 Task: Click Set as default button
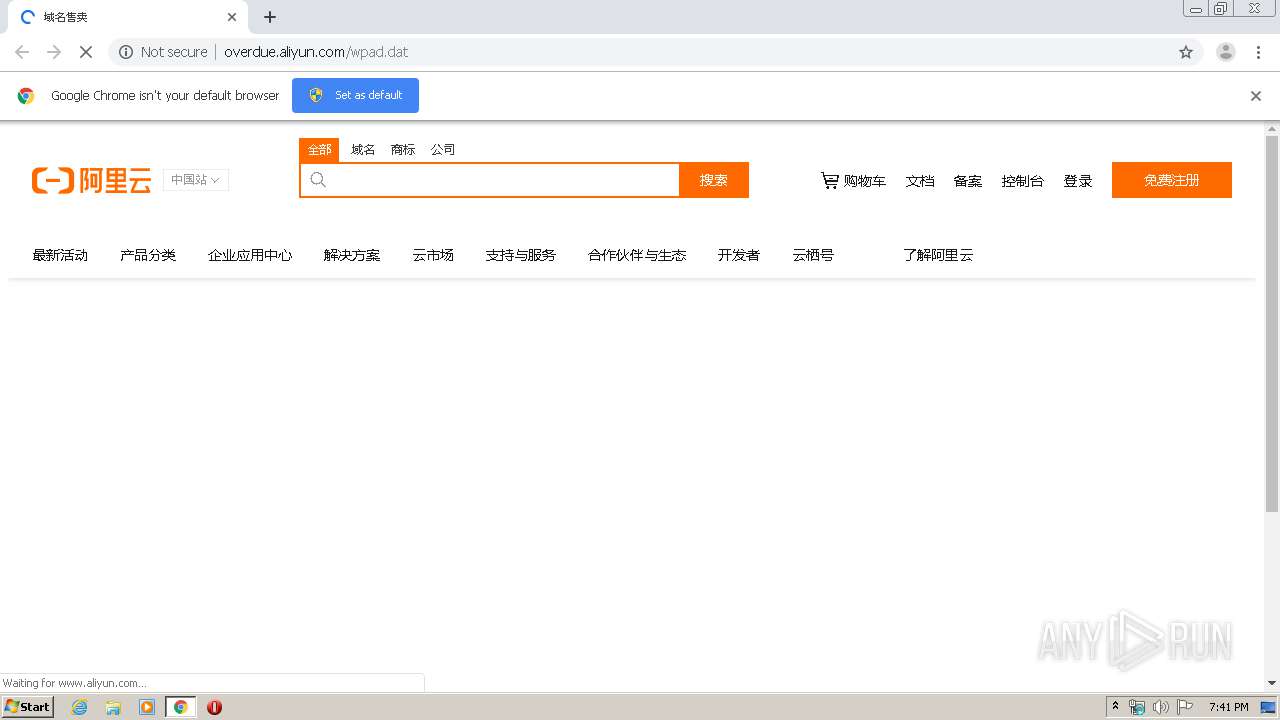355,95
